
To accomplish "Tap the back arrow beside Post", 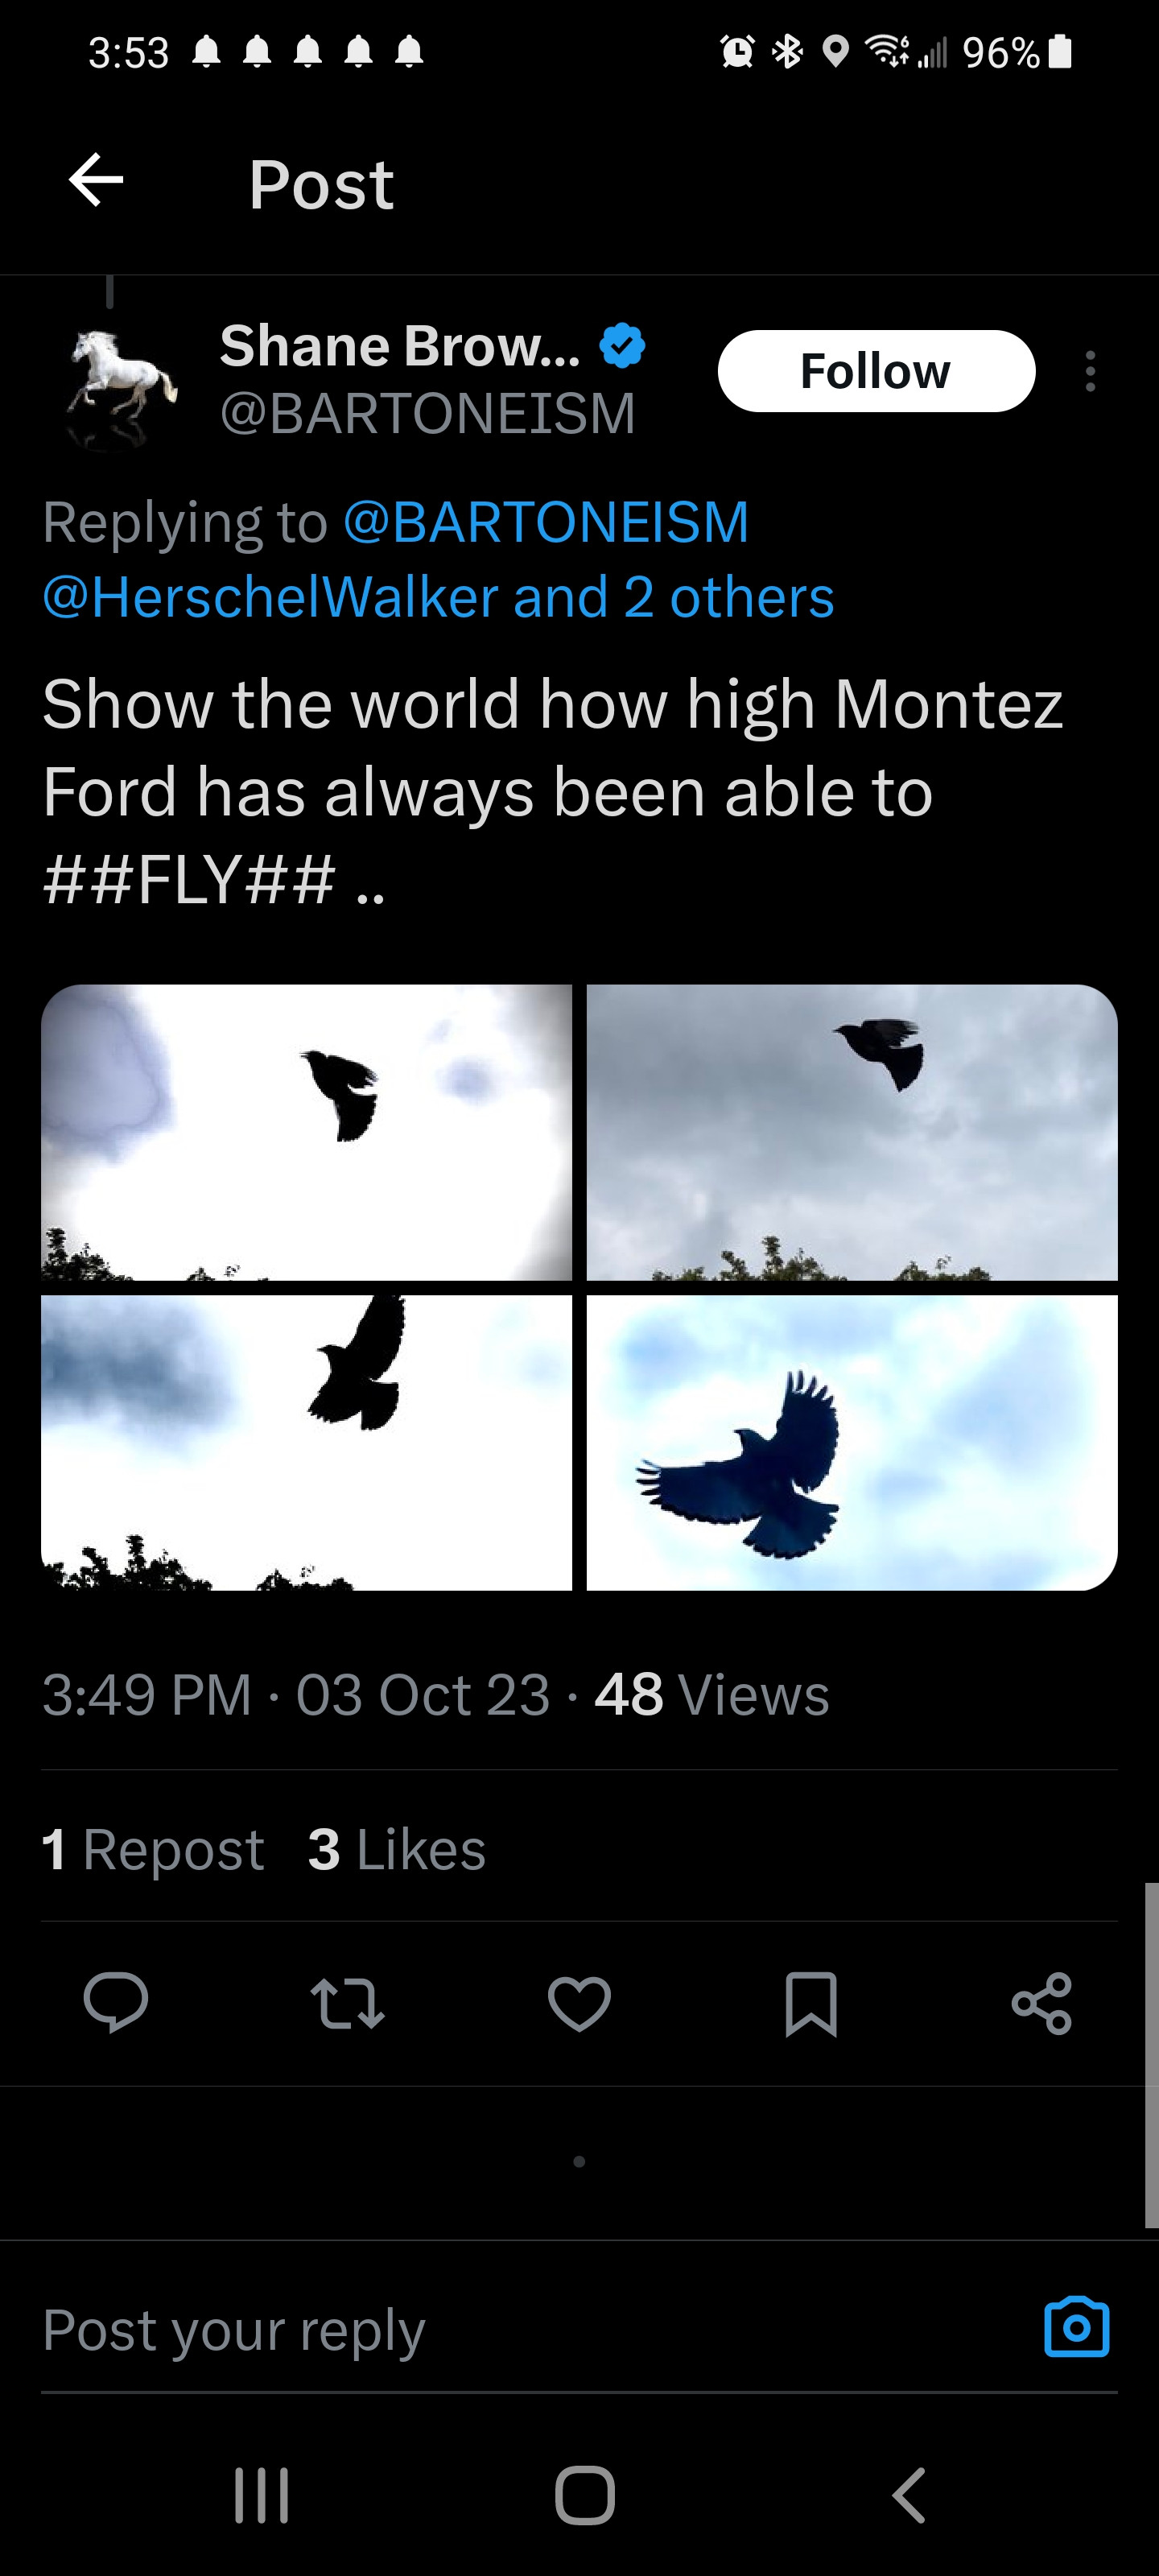I will pos(96,181).
